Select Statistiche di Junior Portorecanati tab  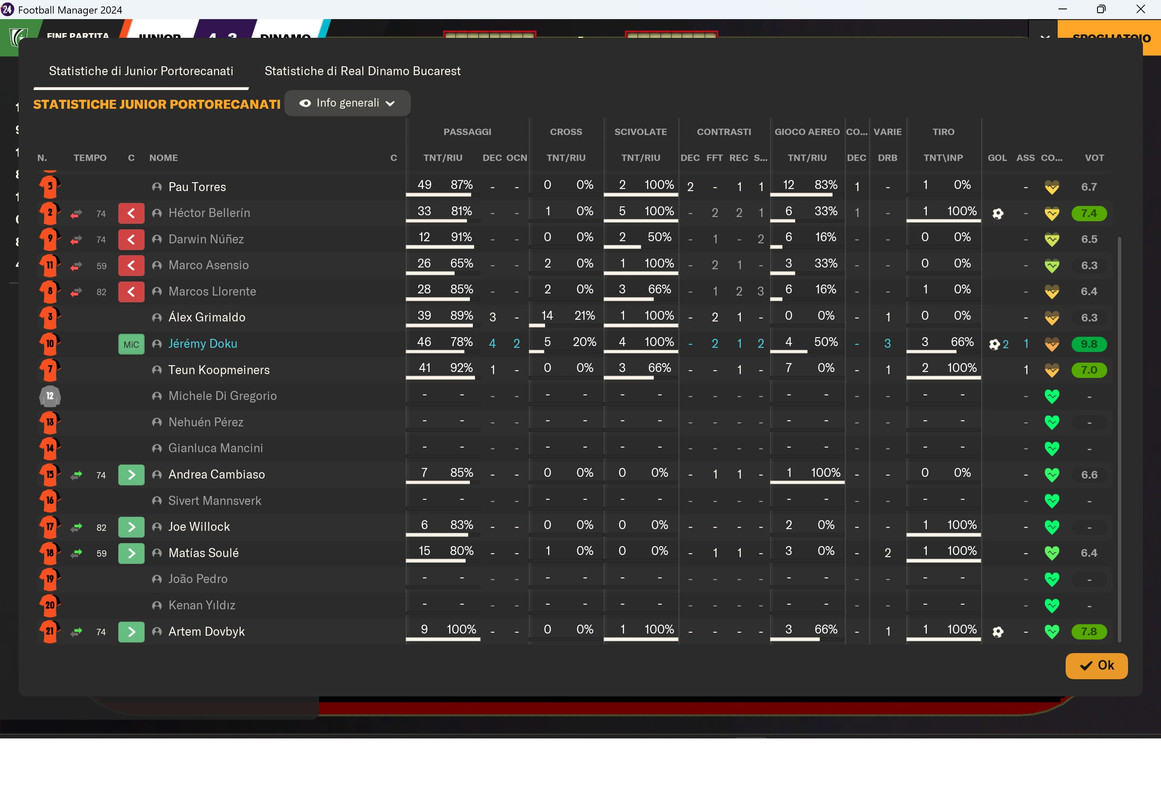(x=141, y=71)
